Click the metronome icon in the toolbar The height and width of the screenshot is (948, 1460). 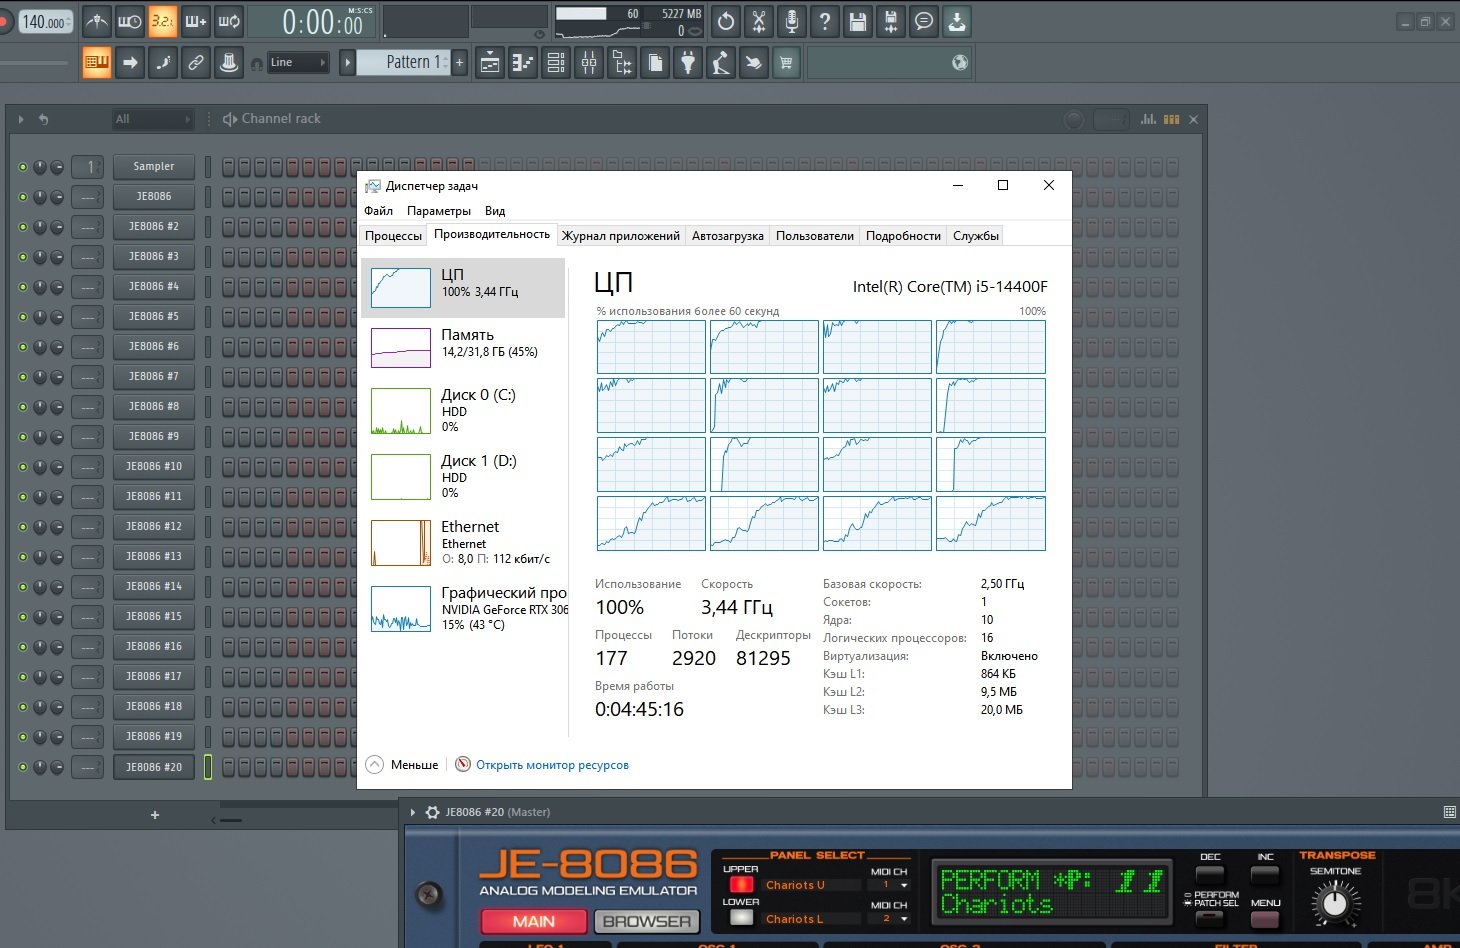(97, 21)
